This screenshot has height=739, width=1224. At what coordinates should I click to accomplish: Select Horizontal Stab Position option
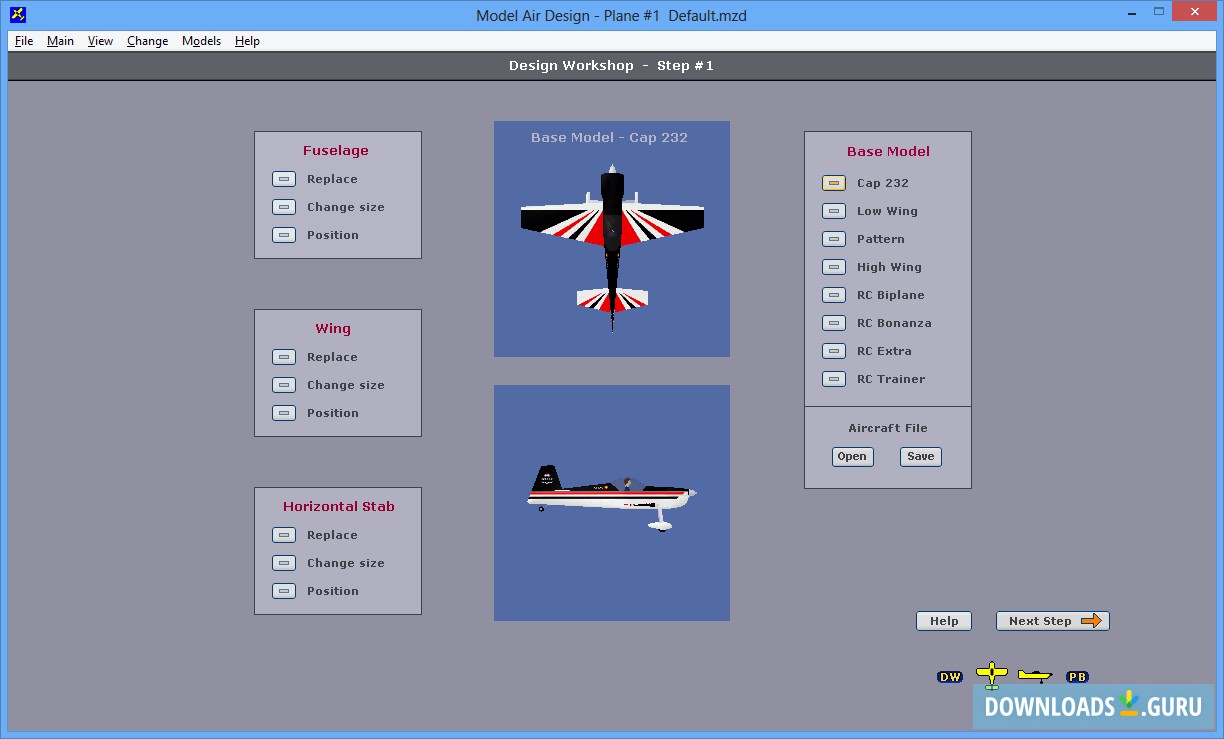pyautogui.click(x=284, y=591)
